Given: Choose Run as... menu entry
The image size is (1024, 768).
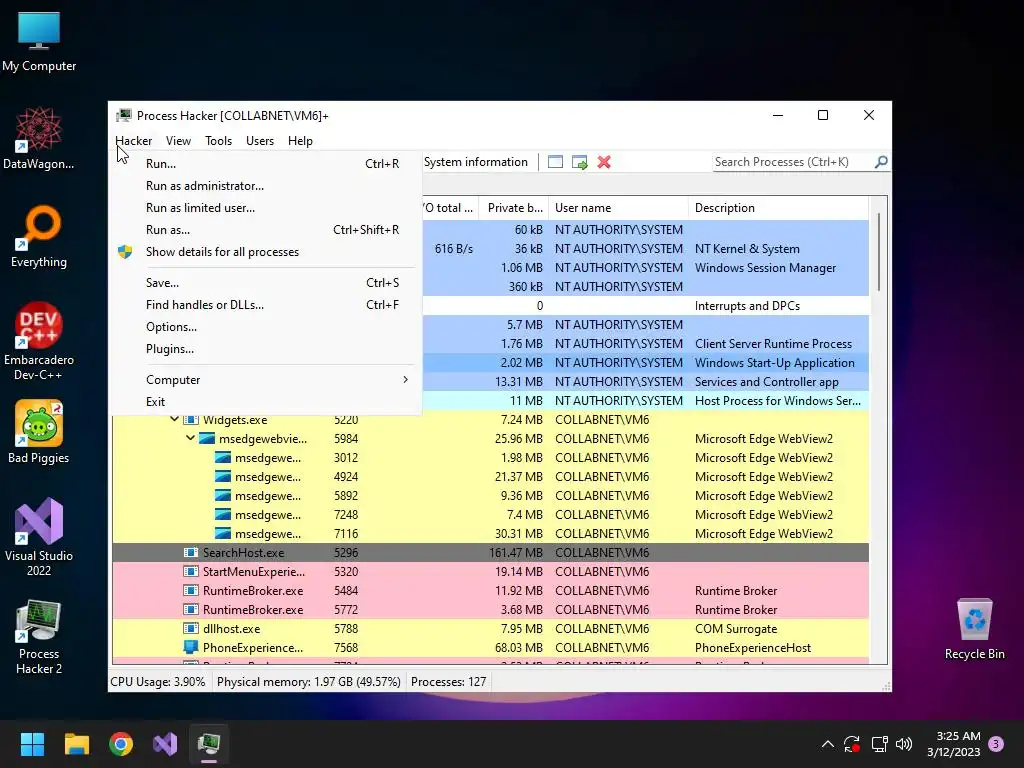Looking at the screenshot, I should click(x=266, y=230).
